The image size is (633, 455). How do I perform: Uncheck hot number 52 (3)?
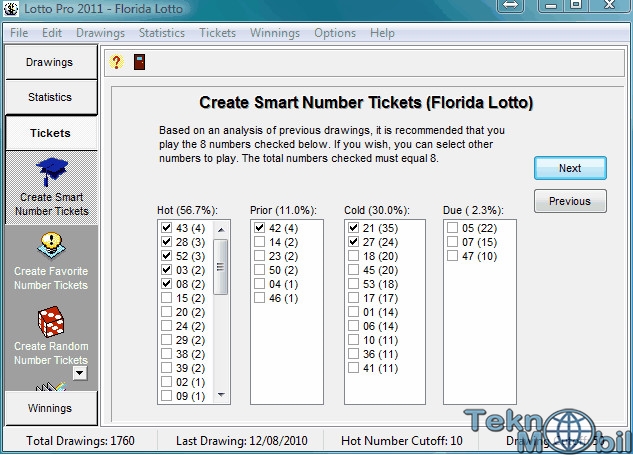coord(166,256)
